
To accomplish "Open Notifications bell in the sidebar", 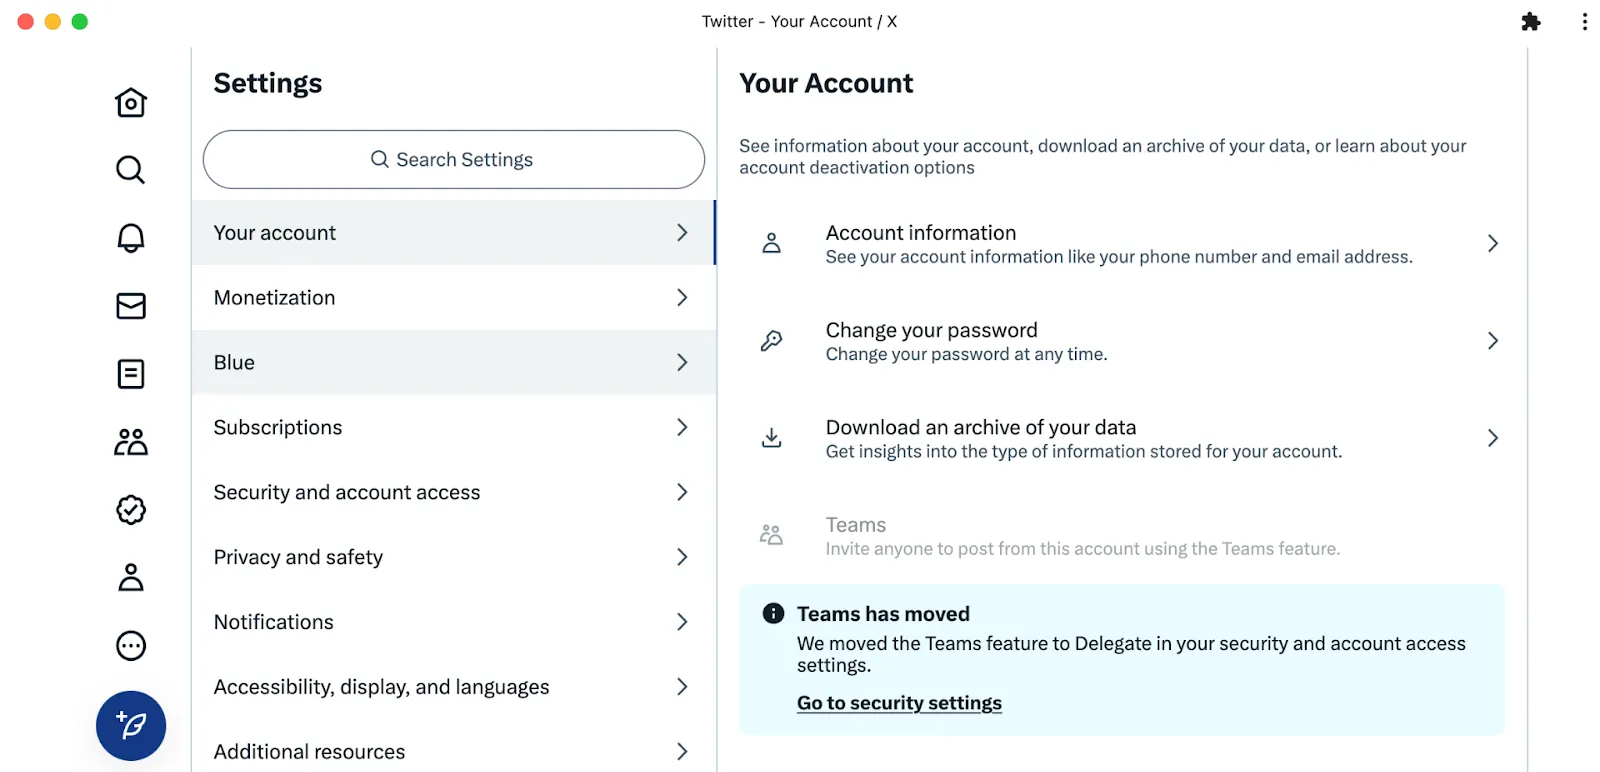I will [131, 238].
